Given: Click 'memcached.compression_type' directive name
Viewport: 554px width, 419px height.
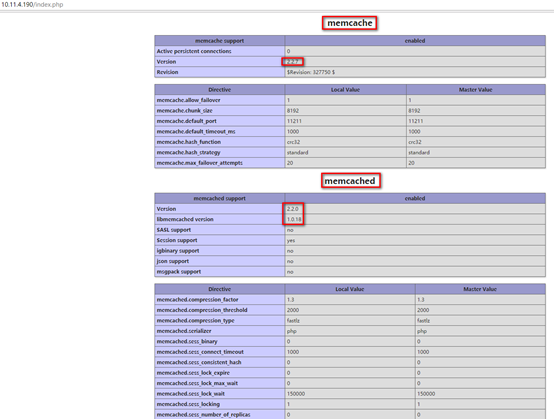Looking at the screenshot, I should [x=195, y=320].
